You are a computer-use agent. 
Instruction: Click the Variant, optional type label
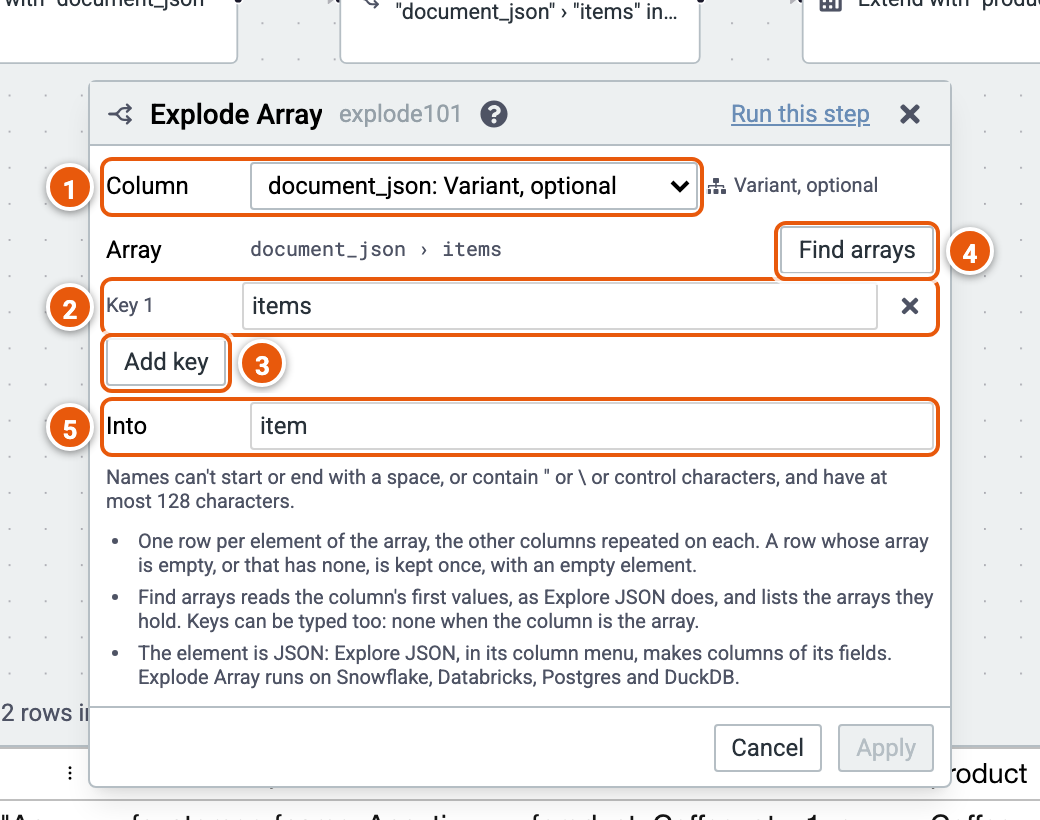coord(805,186)
